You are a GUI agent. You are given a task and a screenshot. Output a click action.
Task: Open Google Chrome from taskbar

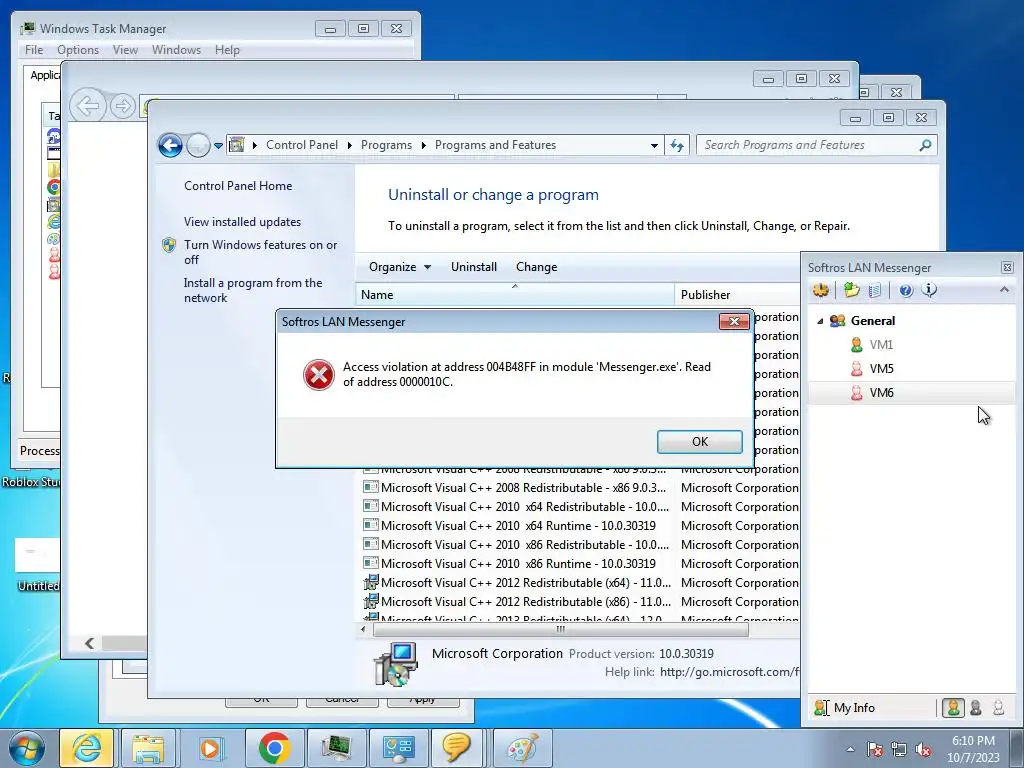pos(274,748)
